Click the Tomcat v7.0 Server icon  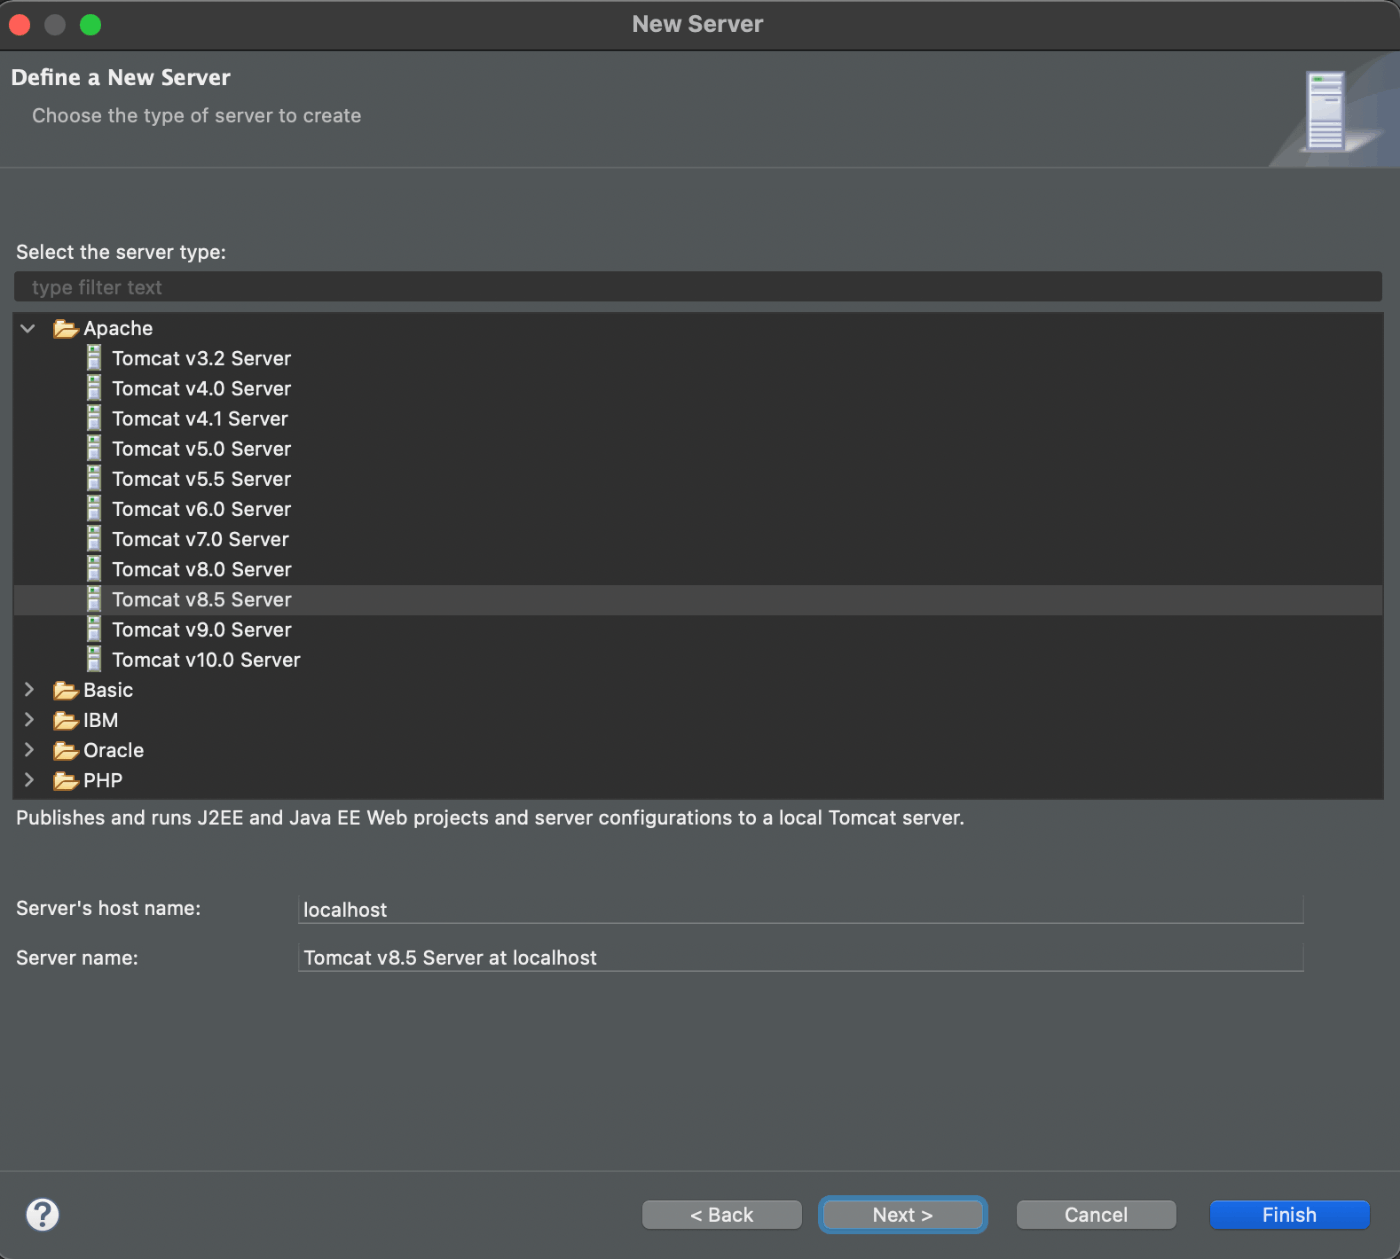94,539
